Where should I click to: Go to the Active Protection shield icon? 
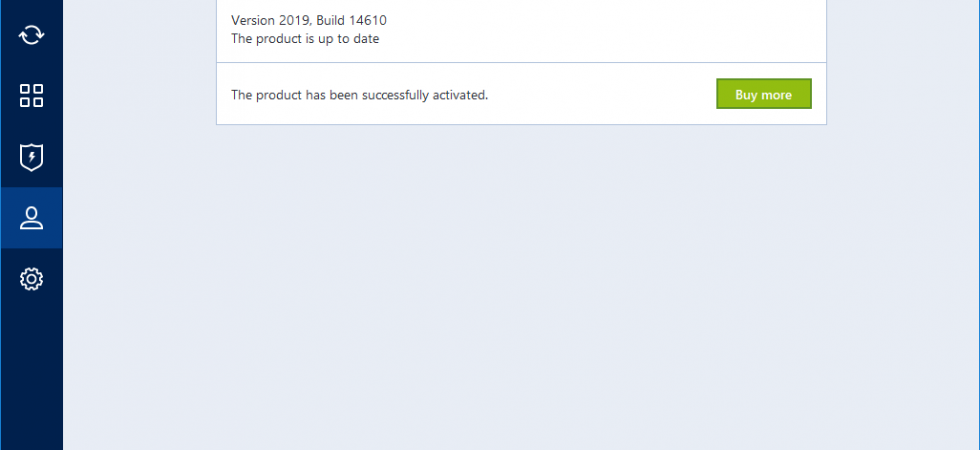31,157
